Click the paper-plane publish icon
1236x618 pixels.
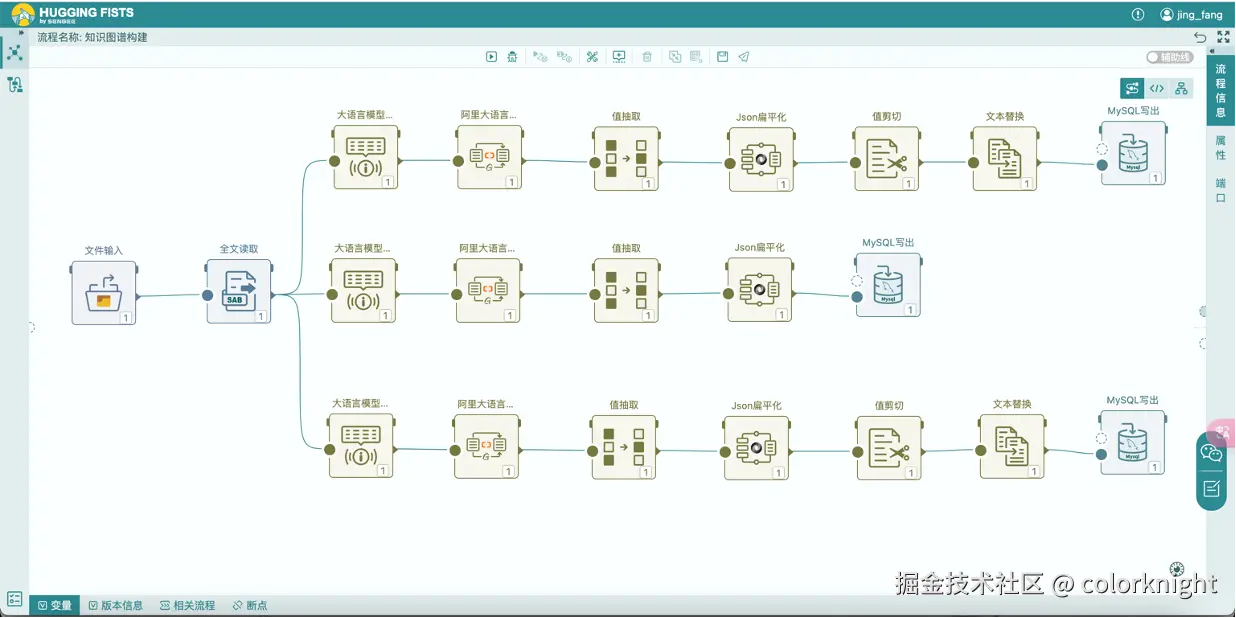click(x=744, y=57)
